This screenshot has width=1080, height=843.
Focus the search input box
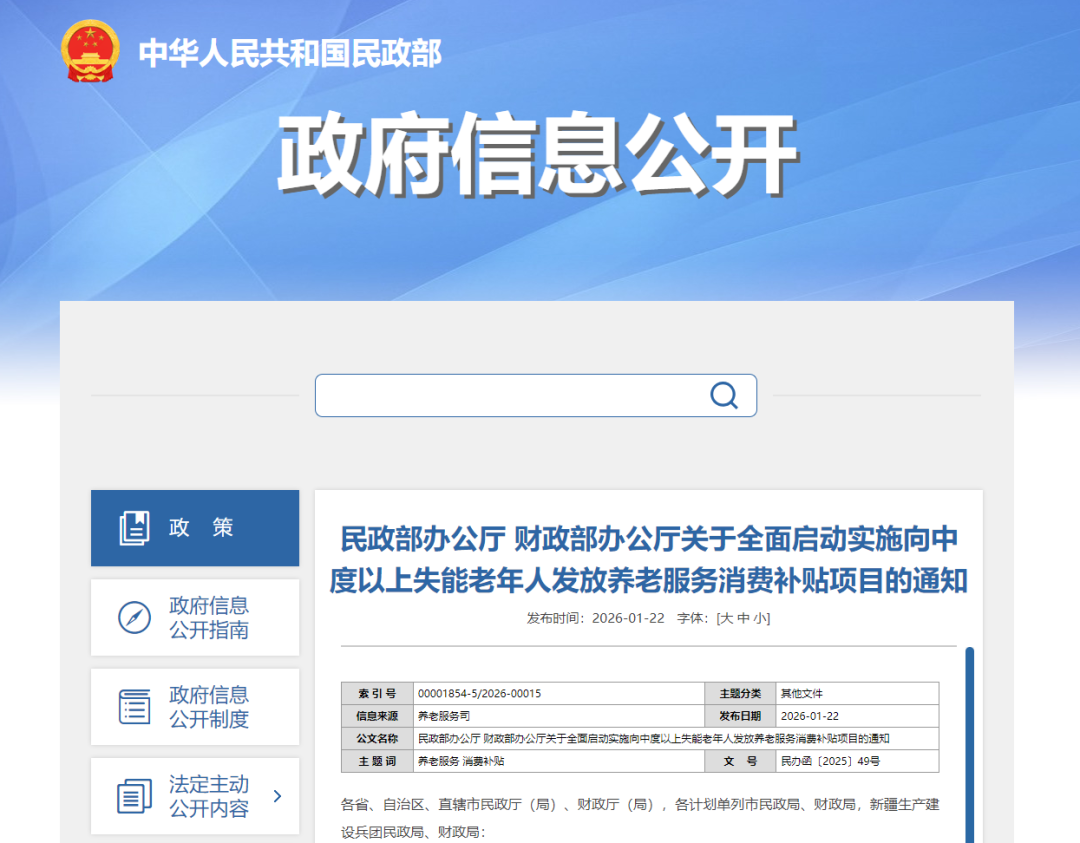(510, 395)
